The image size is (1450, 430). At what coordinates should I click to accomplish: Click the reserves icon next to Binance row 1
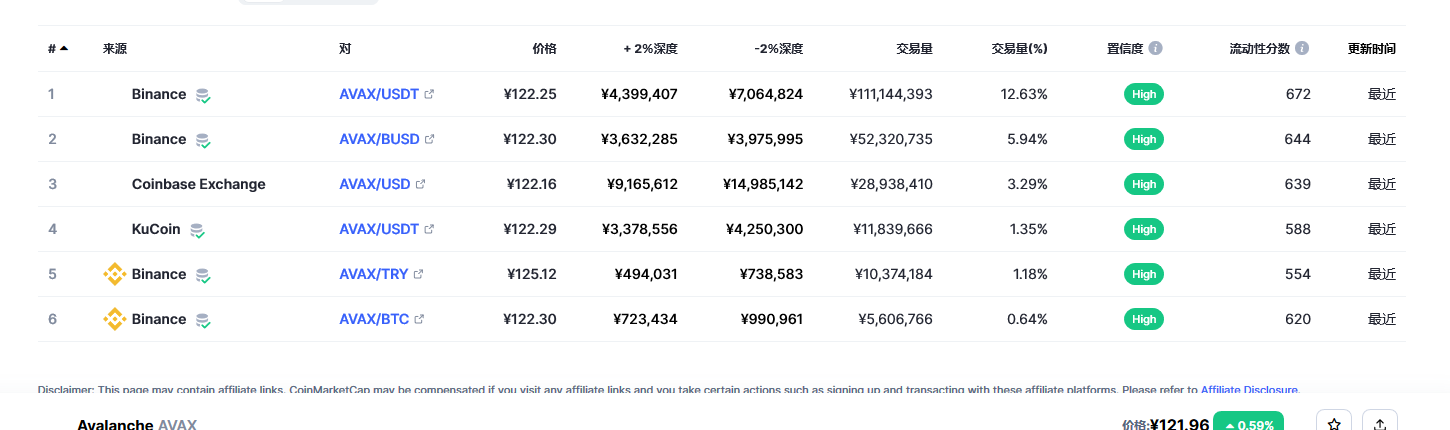click(203, 95)
